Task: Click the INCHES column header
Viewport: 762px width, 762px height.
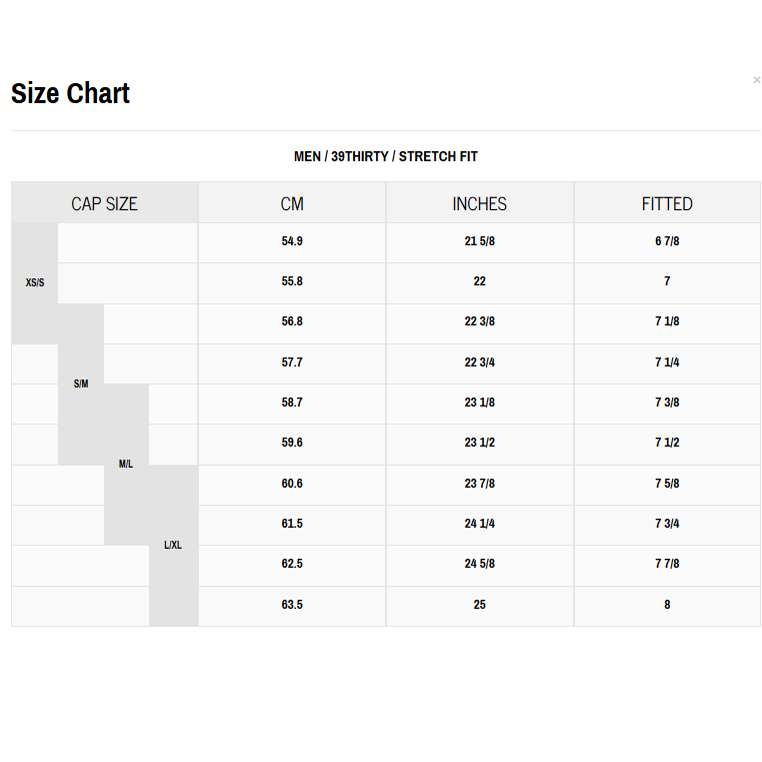Action: pos(479,204)
